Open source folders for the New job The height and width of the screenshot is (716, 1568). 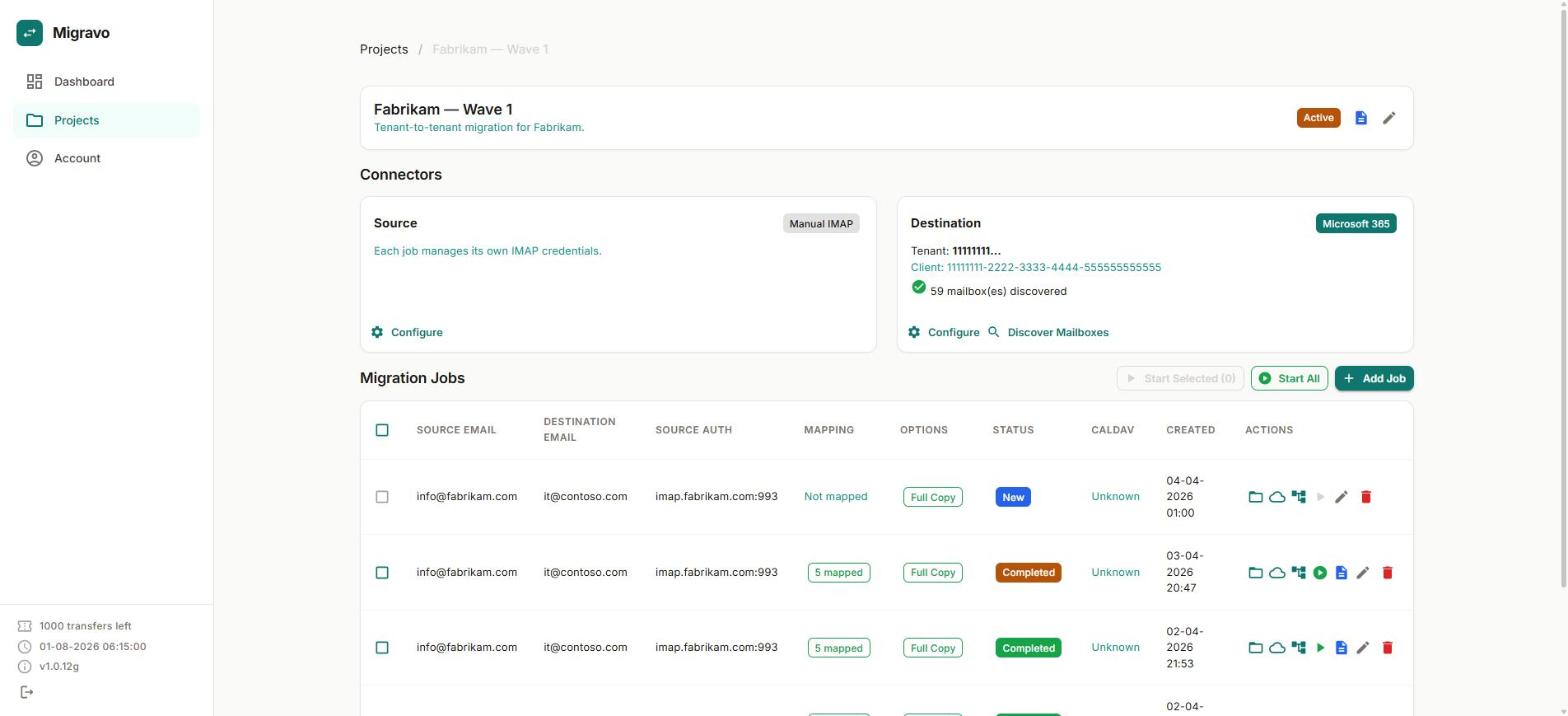click(1255, 497)
